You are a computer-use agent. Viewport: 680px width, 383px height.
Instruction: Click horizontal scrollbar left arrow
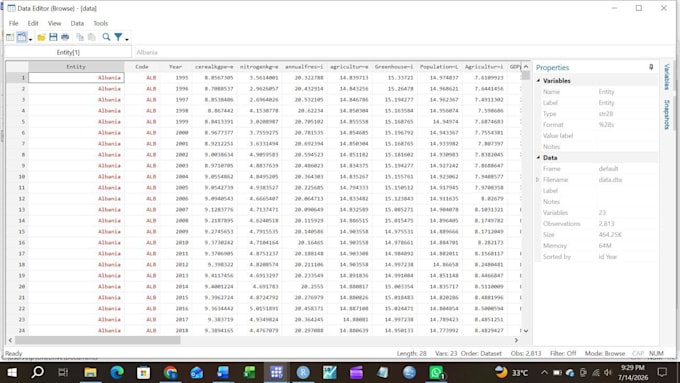pos(10,340)
